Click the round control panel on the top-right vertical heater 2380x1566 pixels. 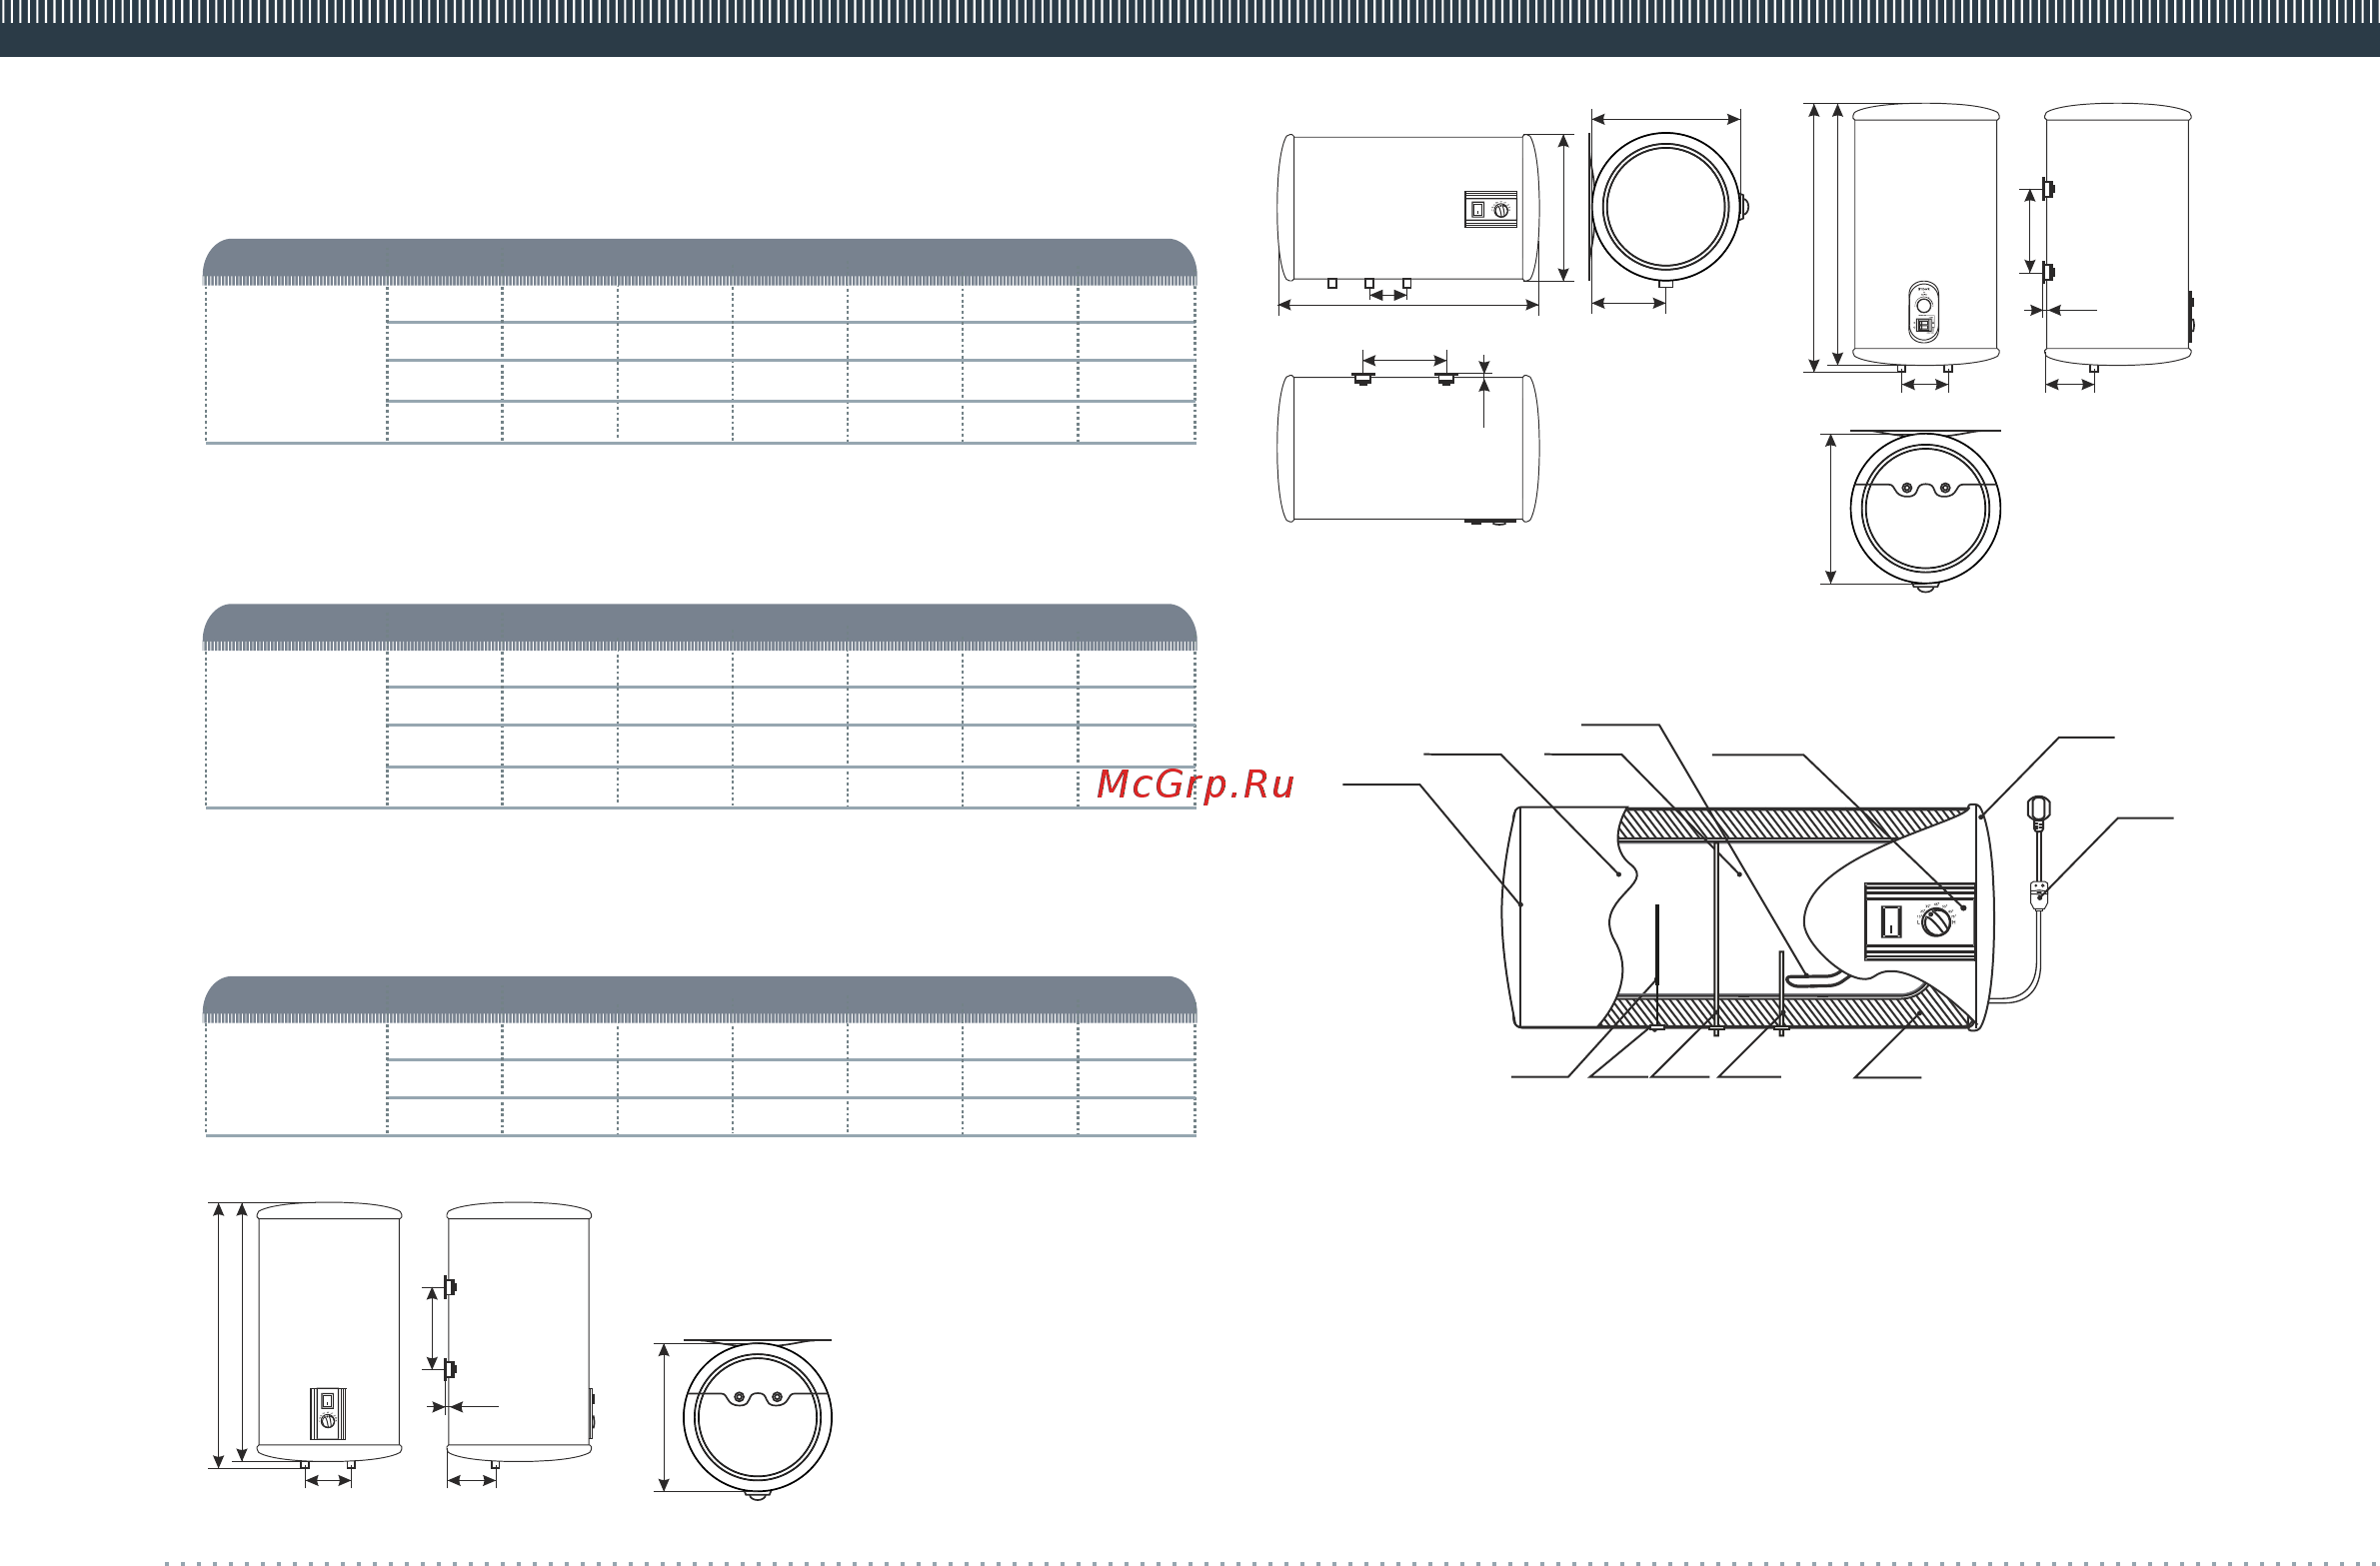click(1923, 311)
